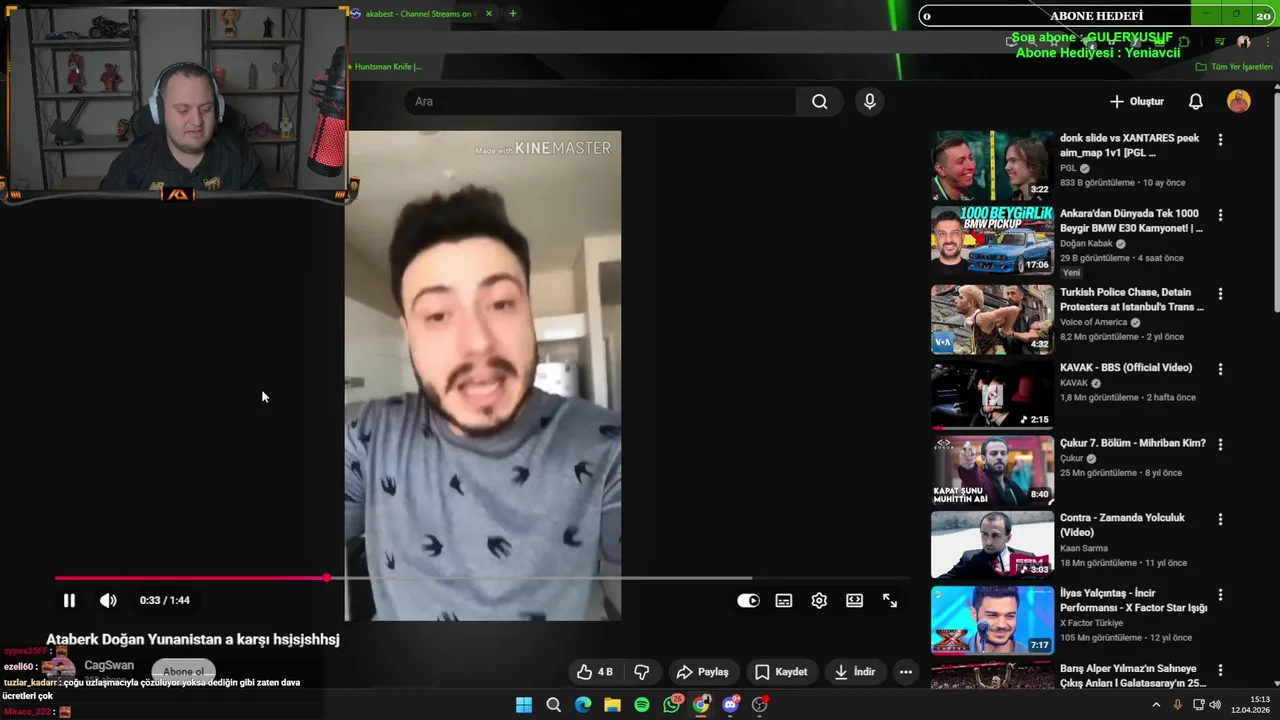Open options for the 'KAVAK - BBS' video
The width and height of the screenshot is (1280, 720).
click(x=1220, y=369)
